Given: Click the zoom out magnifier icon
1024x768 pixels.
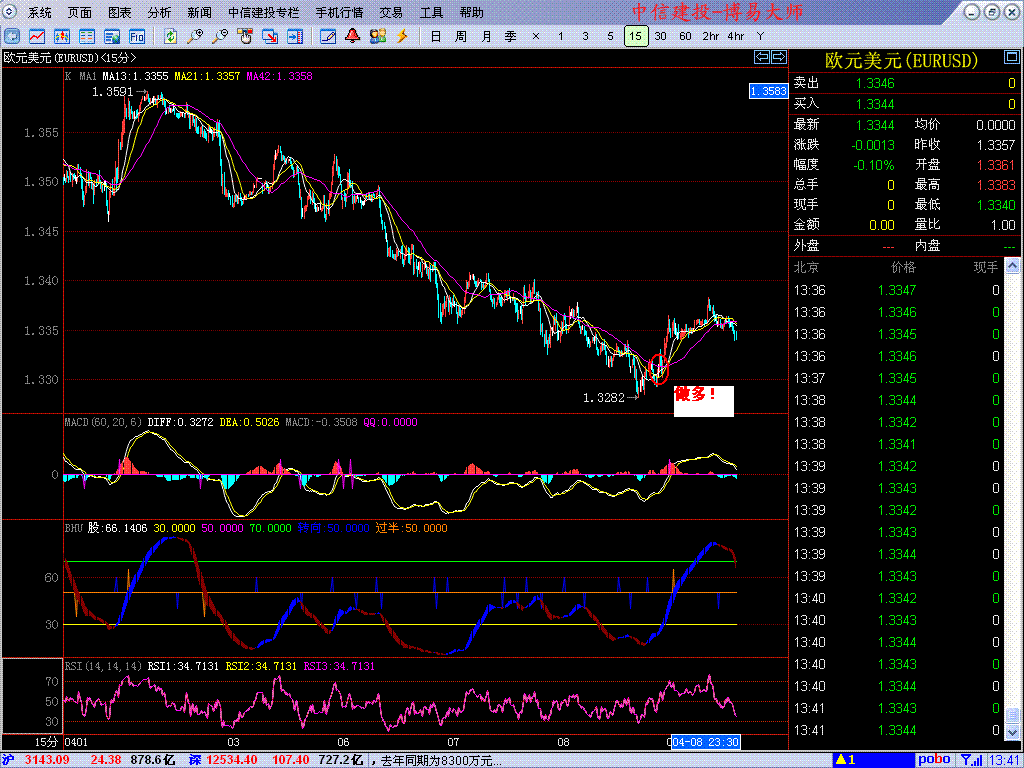Looking at the screenshot, I should click(x=220, y=36).
